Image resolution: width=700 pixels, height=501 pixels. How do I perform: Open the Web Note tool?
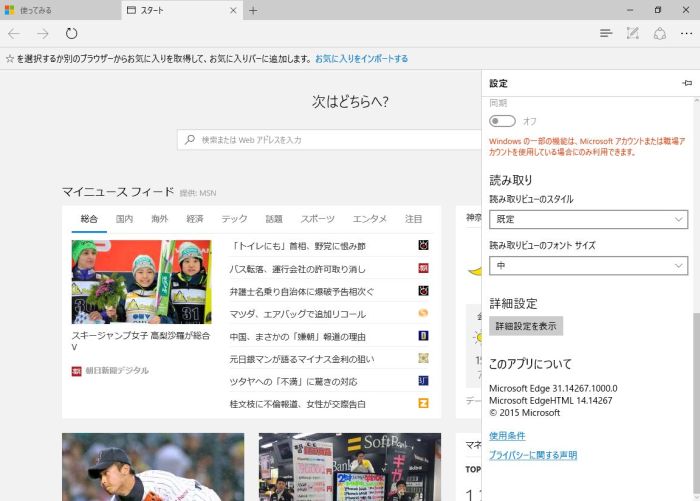coord(632,34)
